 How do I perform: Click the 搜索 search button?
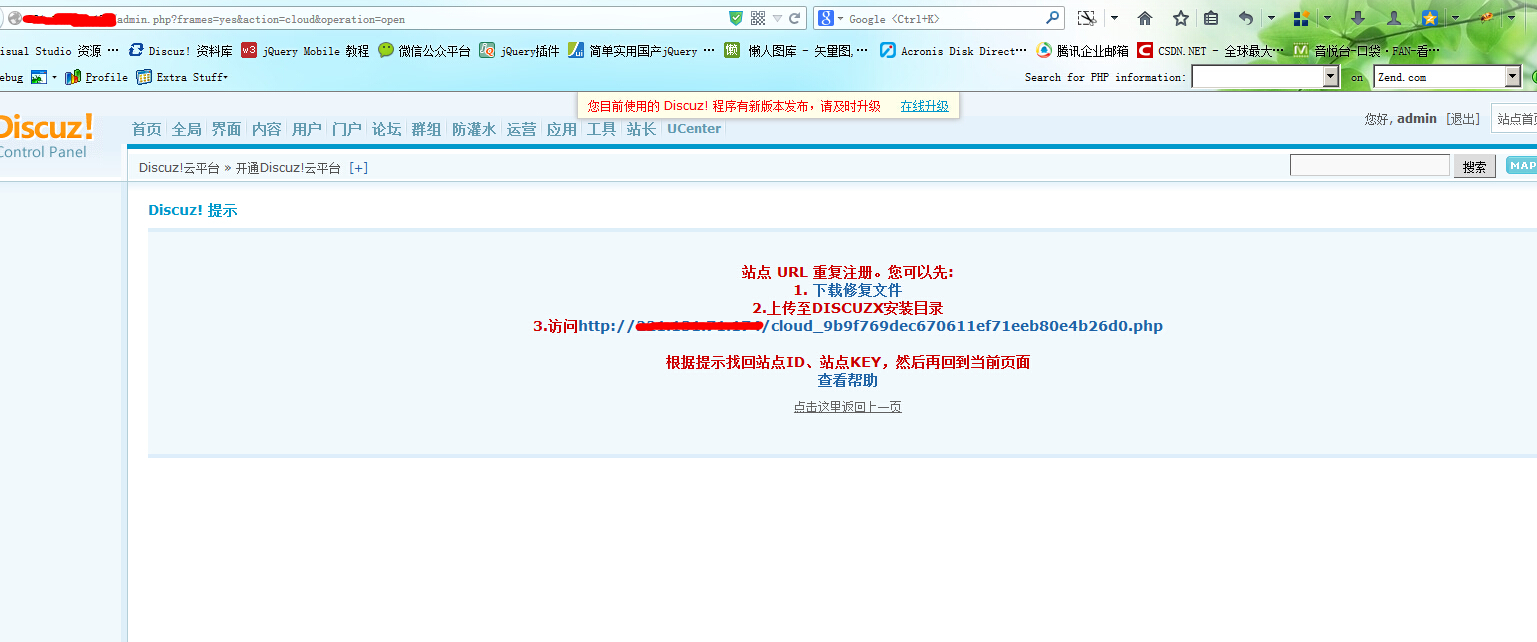click(1475, 167)
